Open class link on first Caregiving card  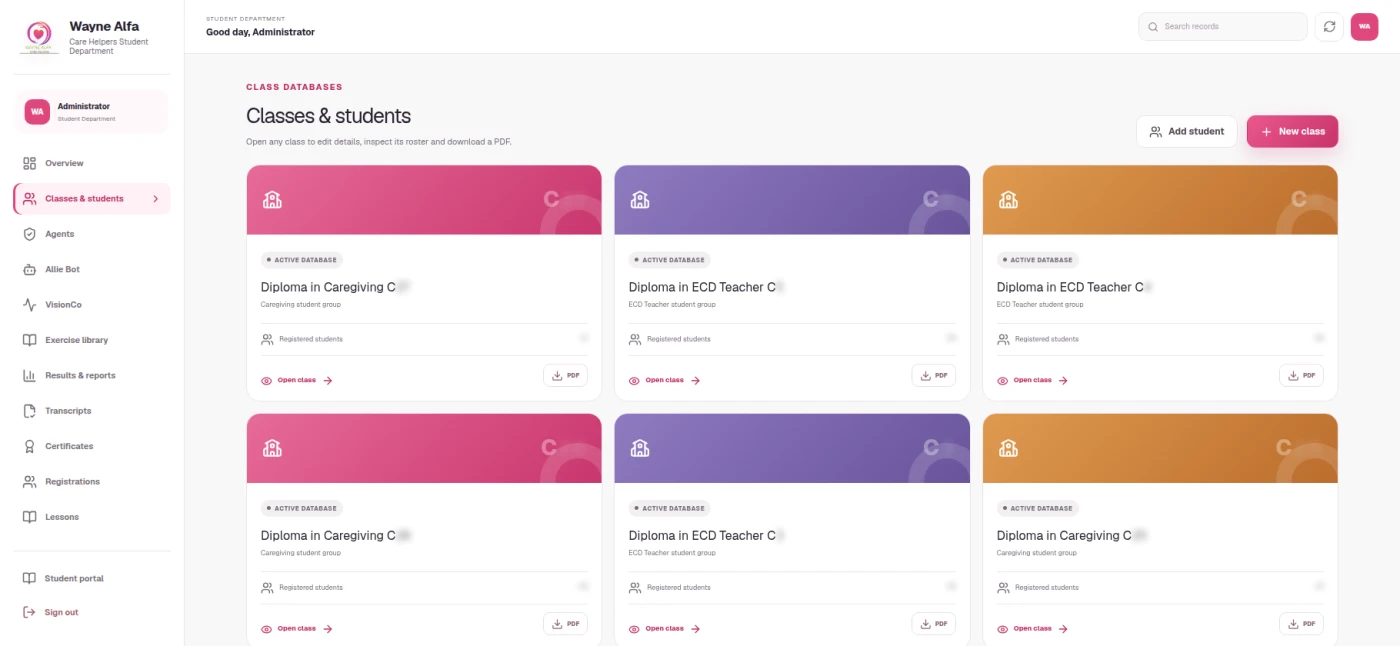(297, 380)
